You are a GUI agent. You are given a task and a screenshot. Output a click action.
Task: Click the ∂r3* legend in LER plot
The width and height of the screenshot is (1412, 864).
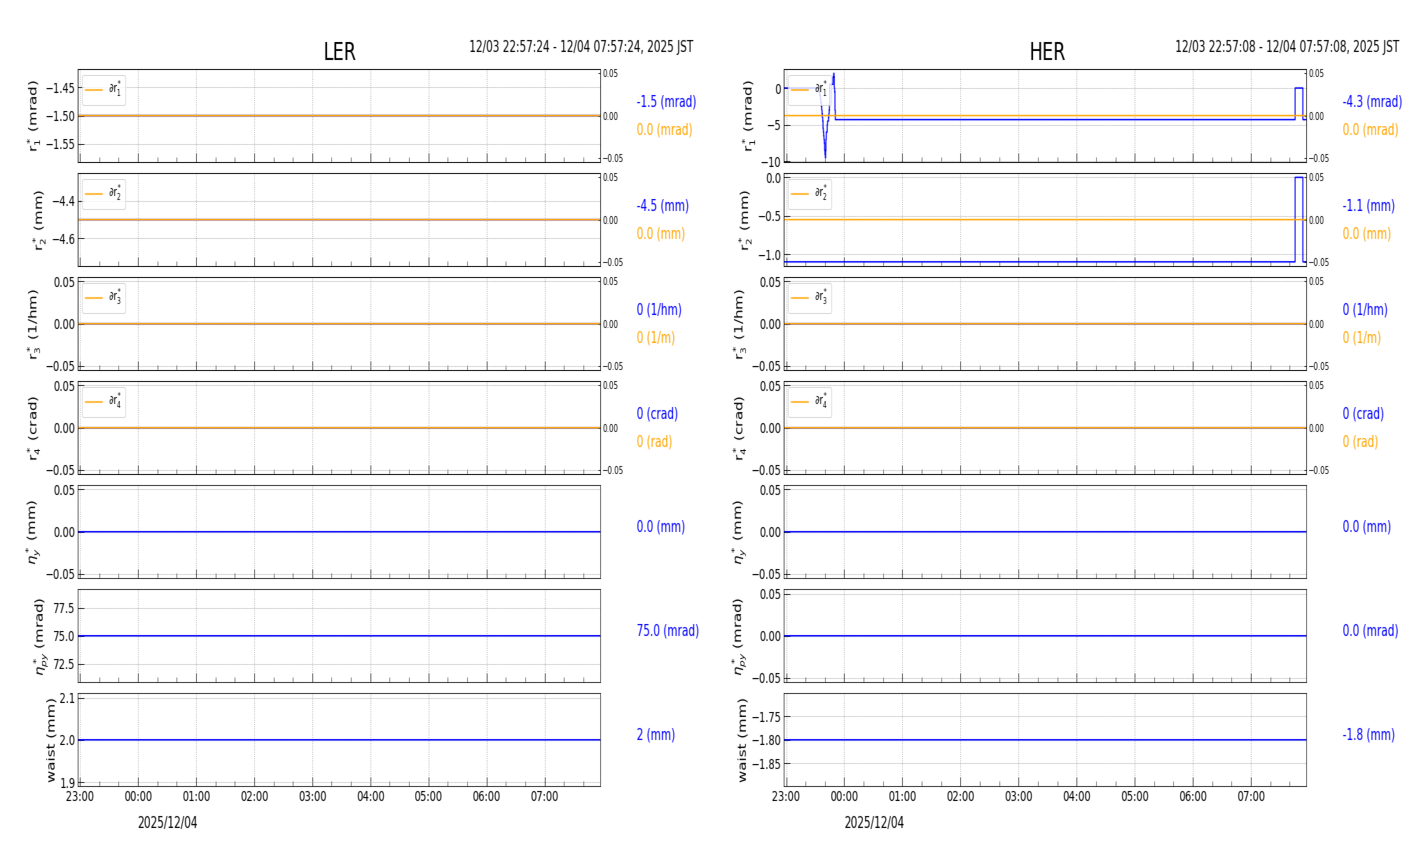pos(104,298)
